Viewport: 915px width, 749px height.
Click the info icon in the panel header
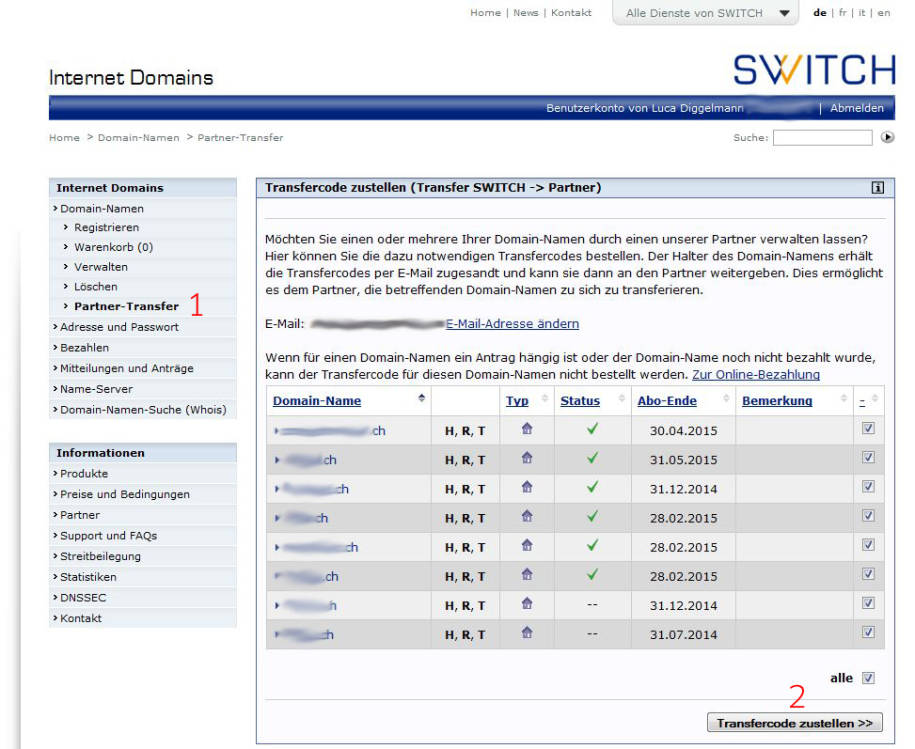click(877, 187)
